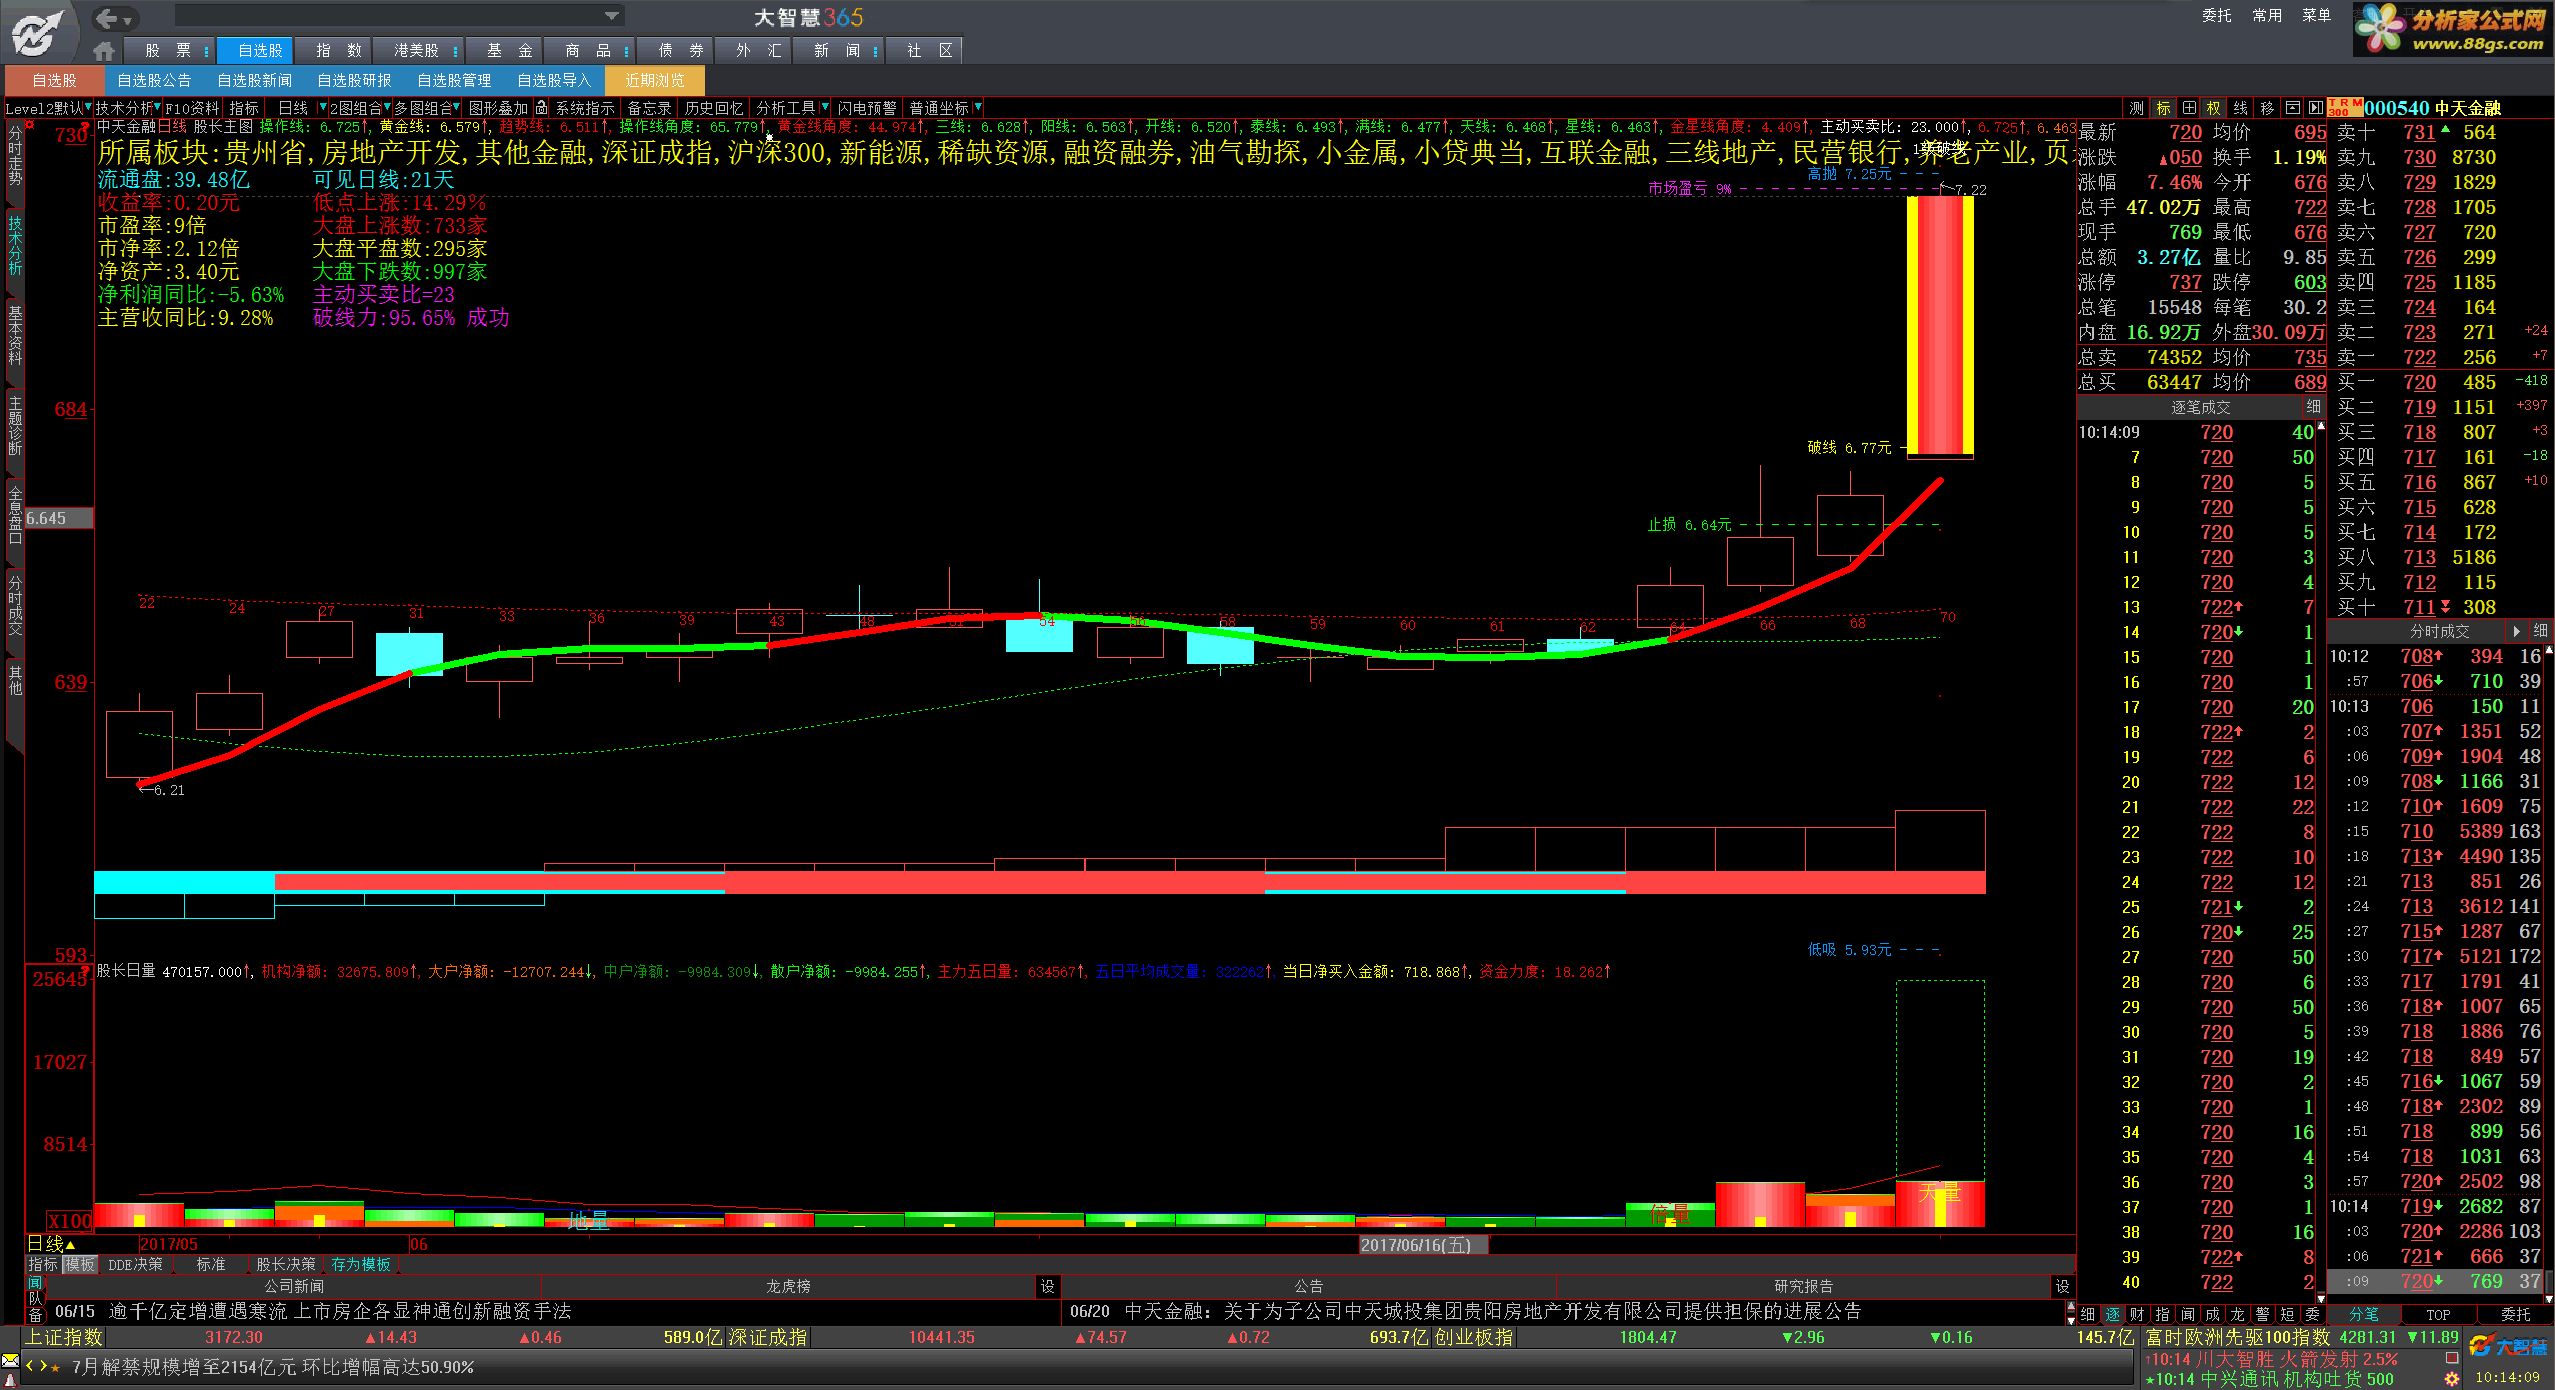Click the collapse-panel up arrow icon
The width and height of the screenshot is (2555, 1390).
pos(2291,108)
